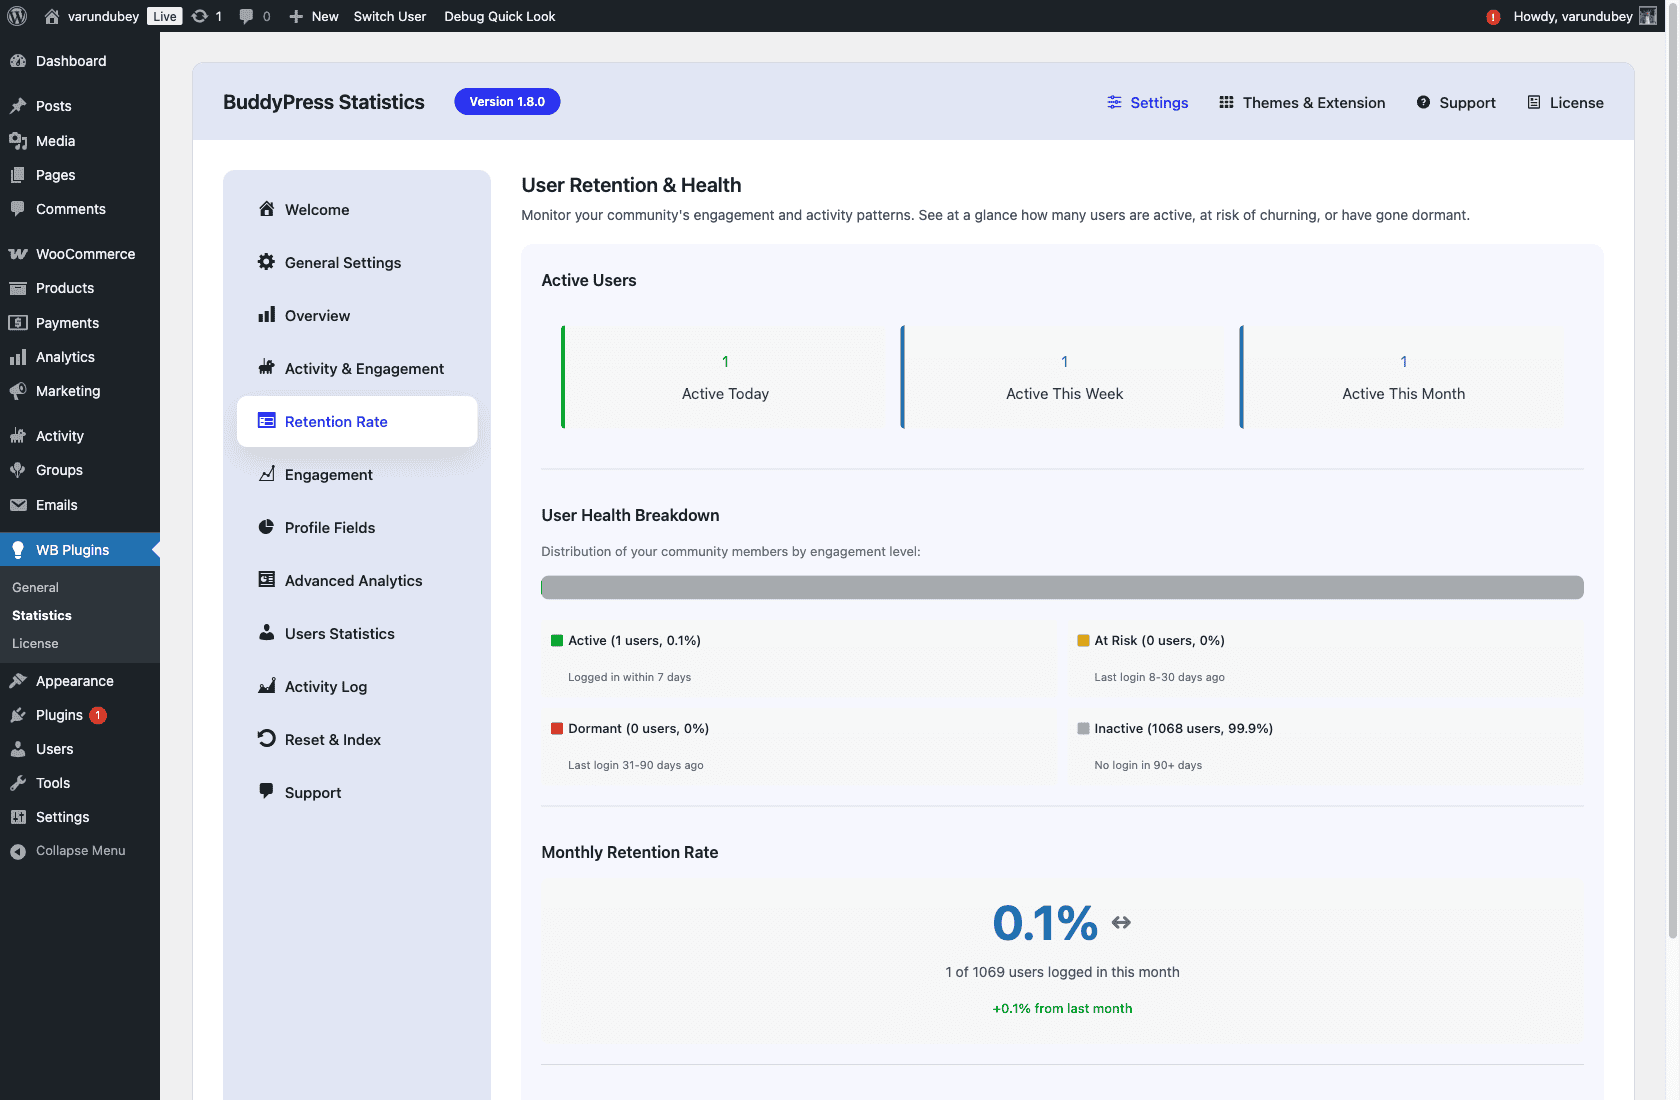
Task: Open the + New dropdown in the admin bar
Action: click(x=313, y=16)
